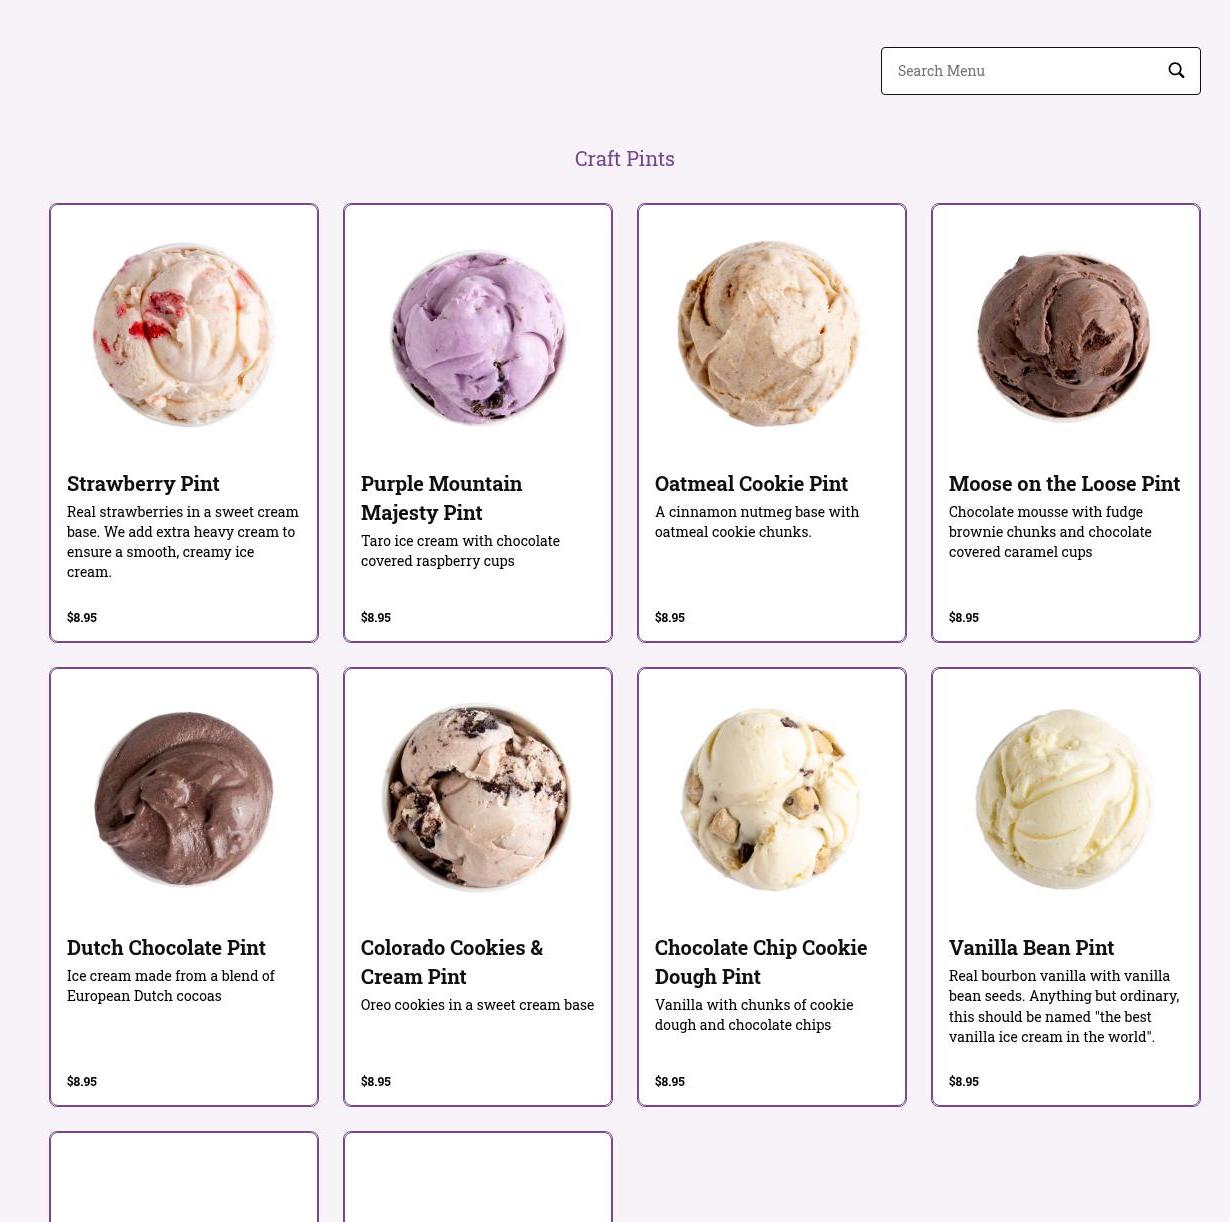
Task: Click the Chocolate Chip Cookie Dough Pint title
Action: pyautogui.click(x=761, y=962)
